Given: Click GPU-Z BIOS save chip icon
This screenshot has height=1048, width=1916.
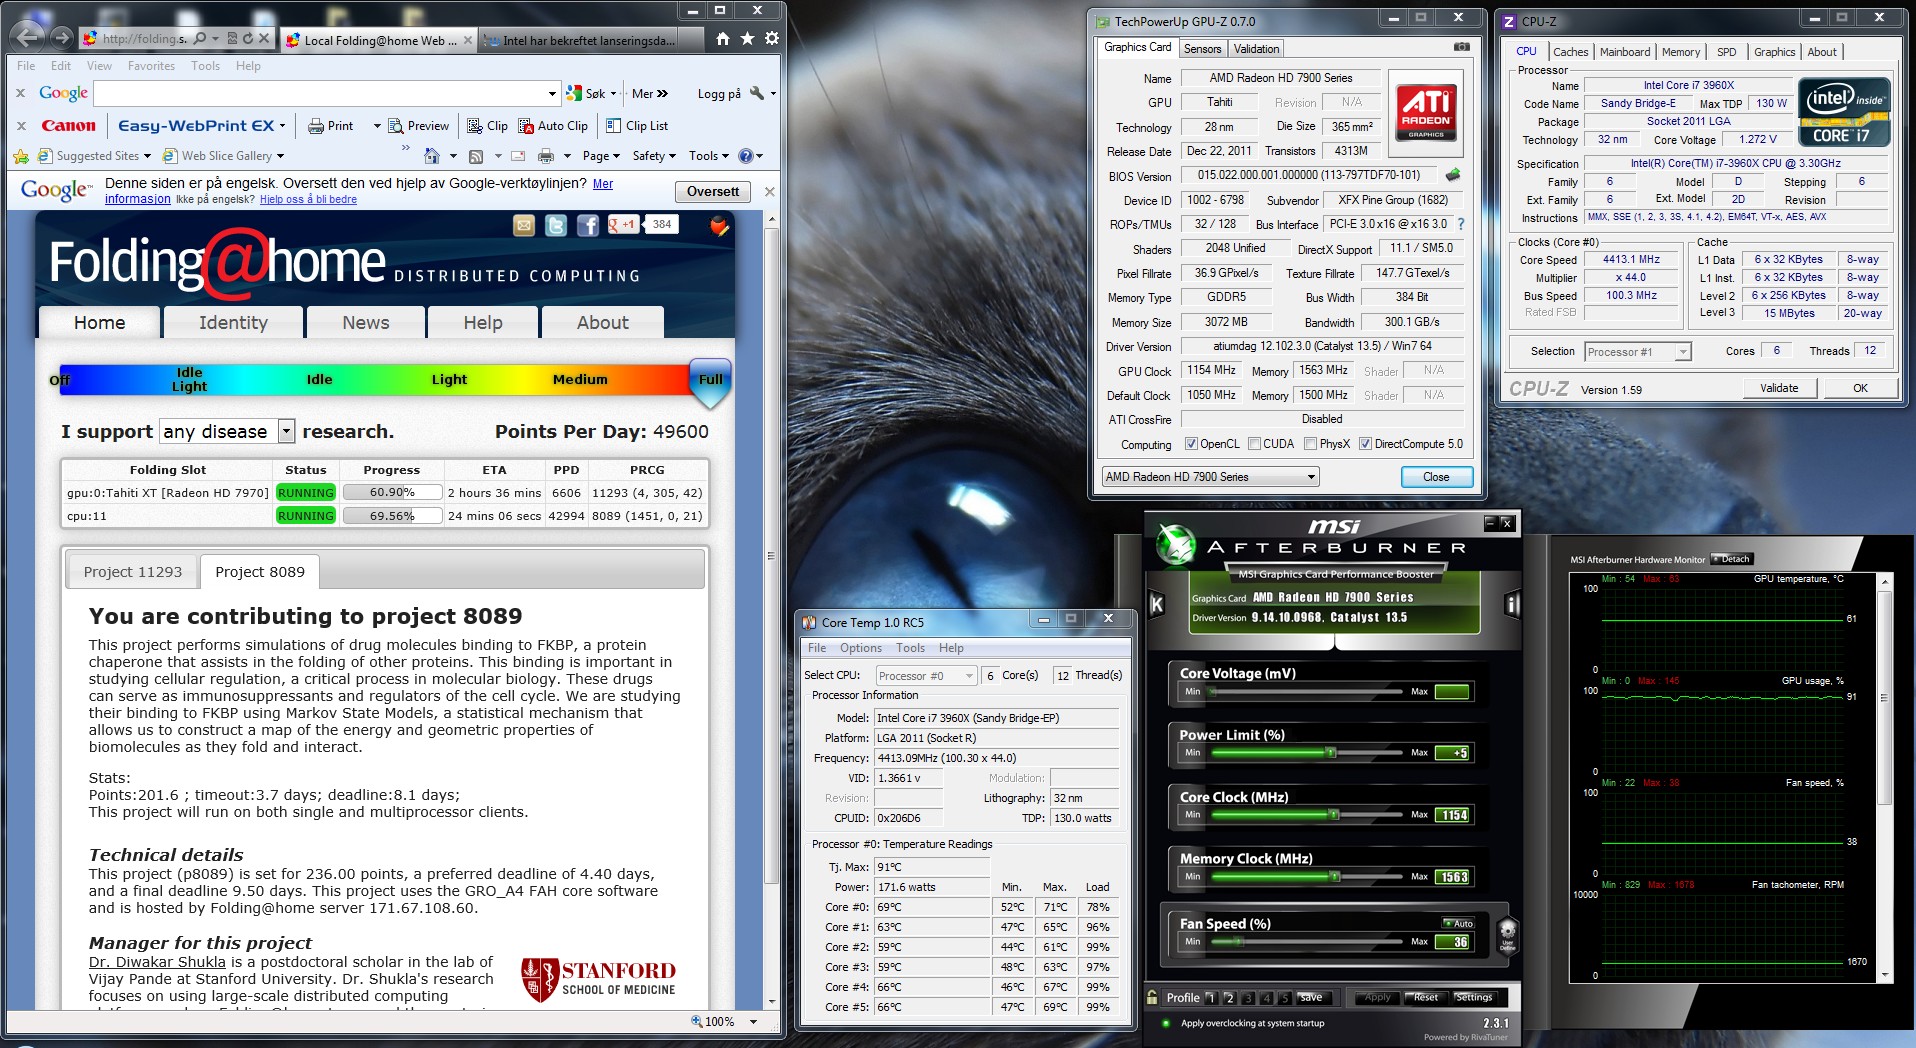Looking at the screenshot, I should [1453, 175].
